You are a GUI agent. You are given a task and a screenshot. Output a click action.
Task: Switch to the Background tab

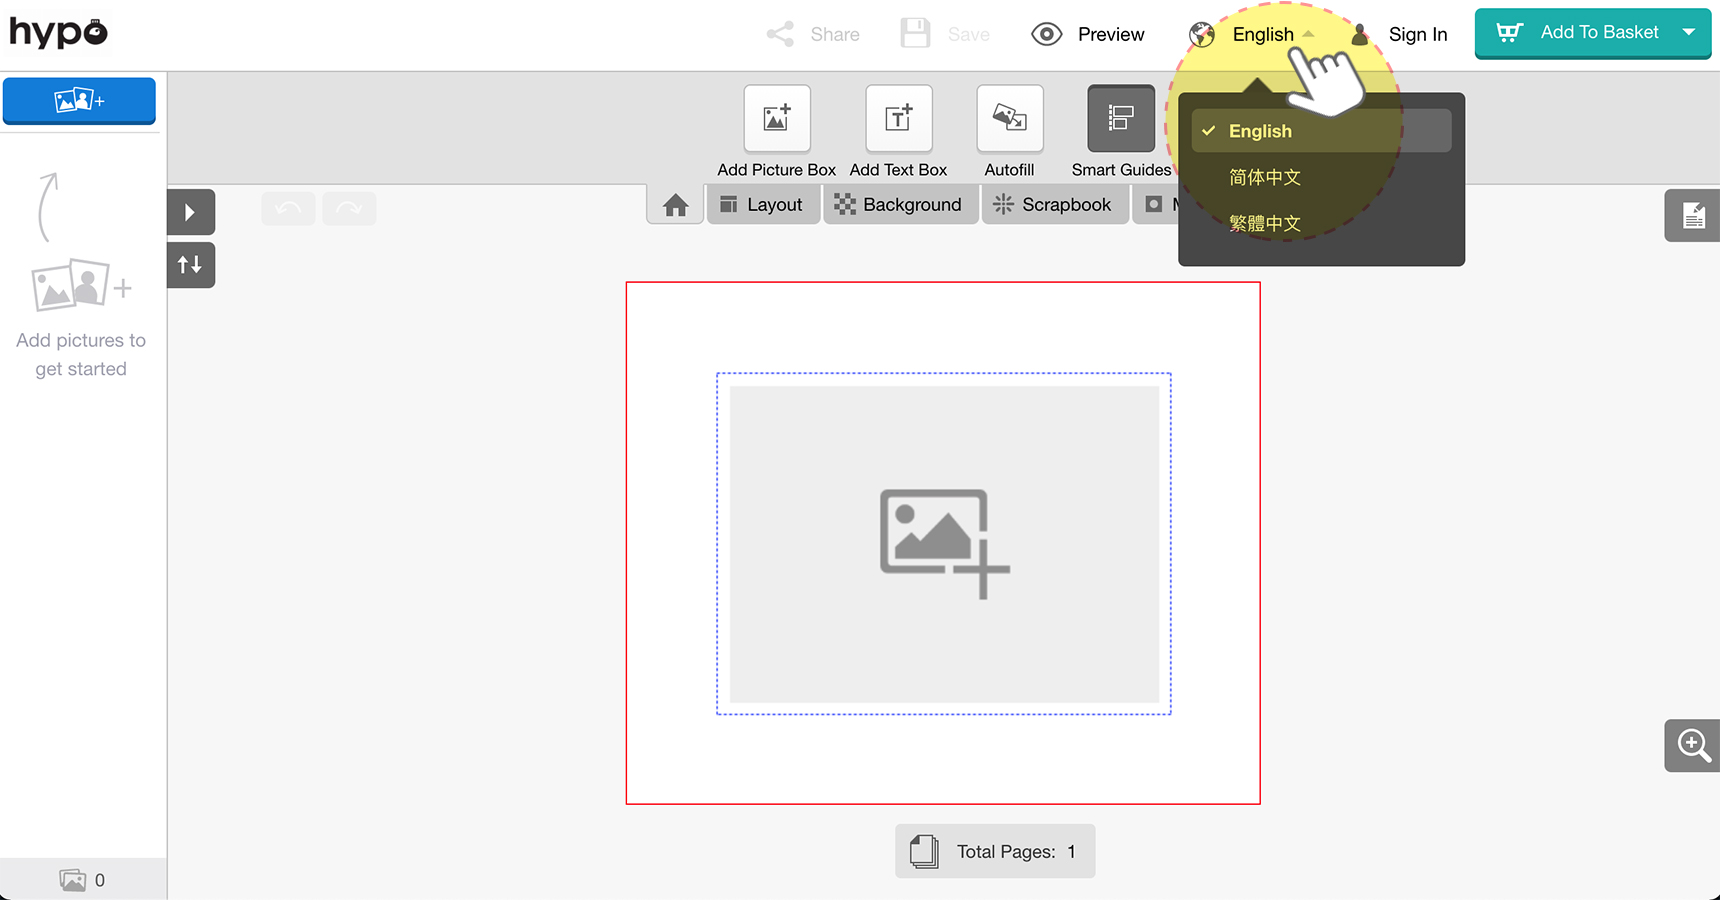[898, 205]
